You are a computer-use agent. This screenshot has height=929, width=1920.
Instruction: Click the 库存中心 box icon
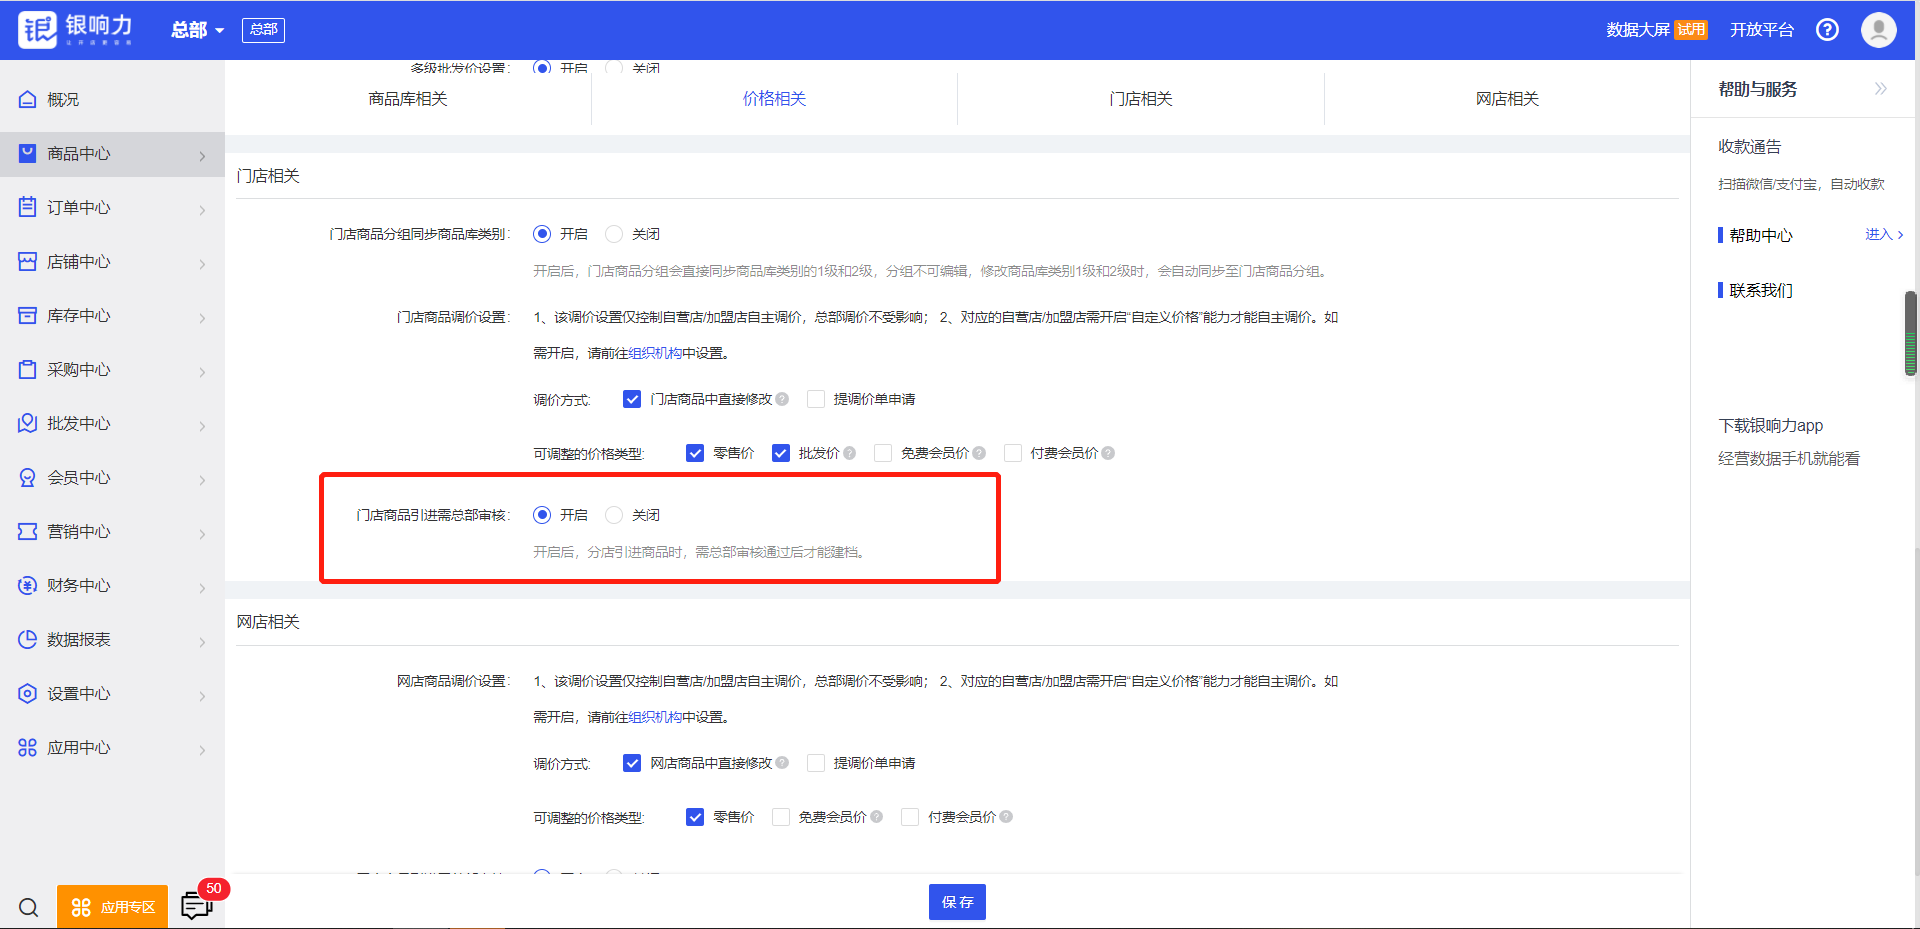(28, 315)
